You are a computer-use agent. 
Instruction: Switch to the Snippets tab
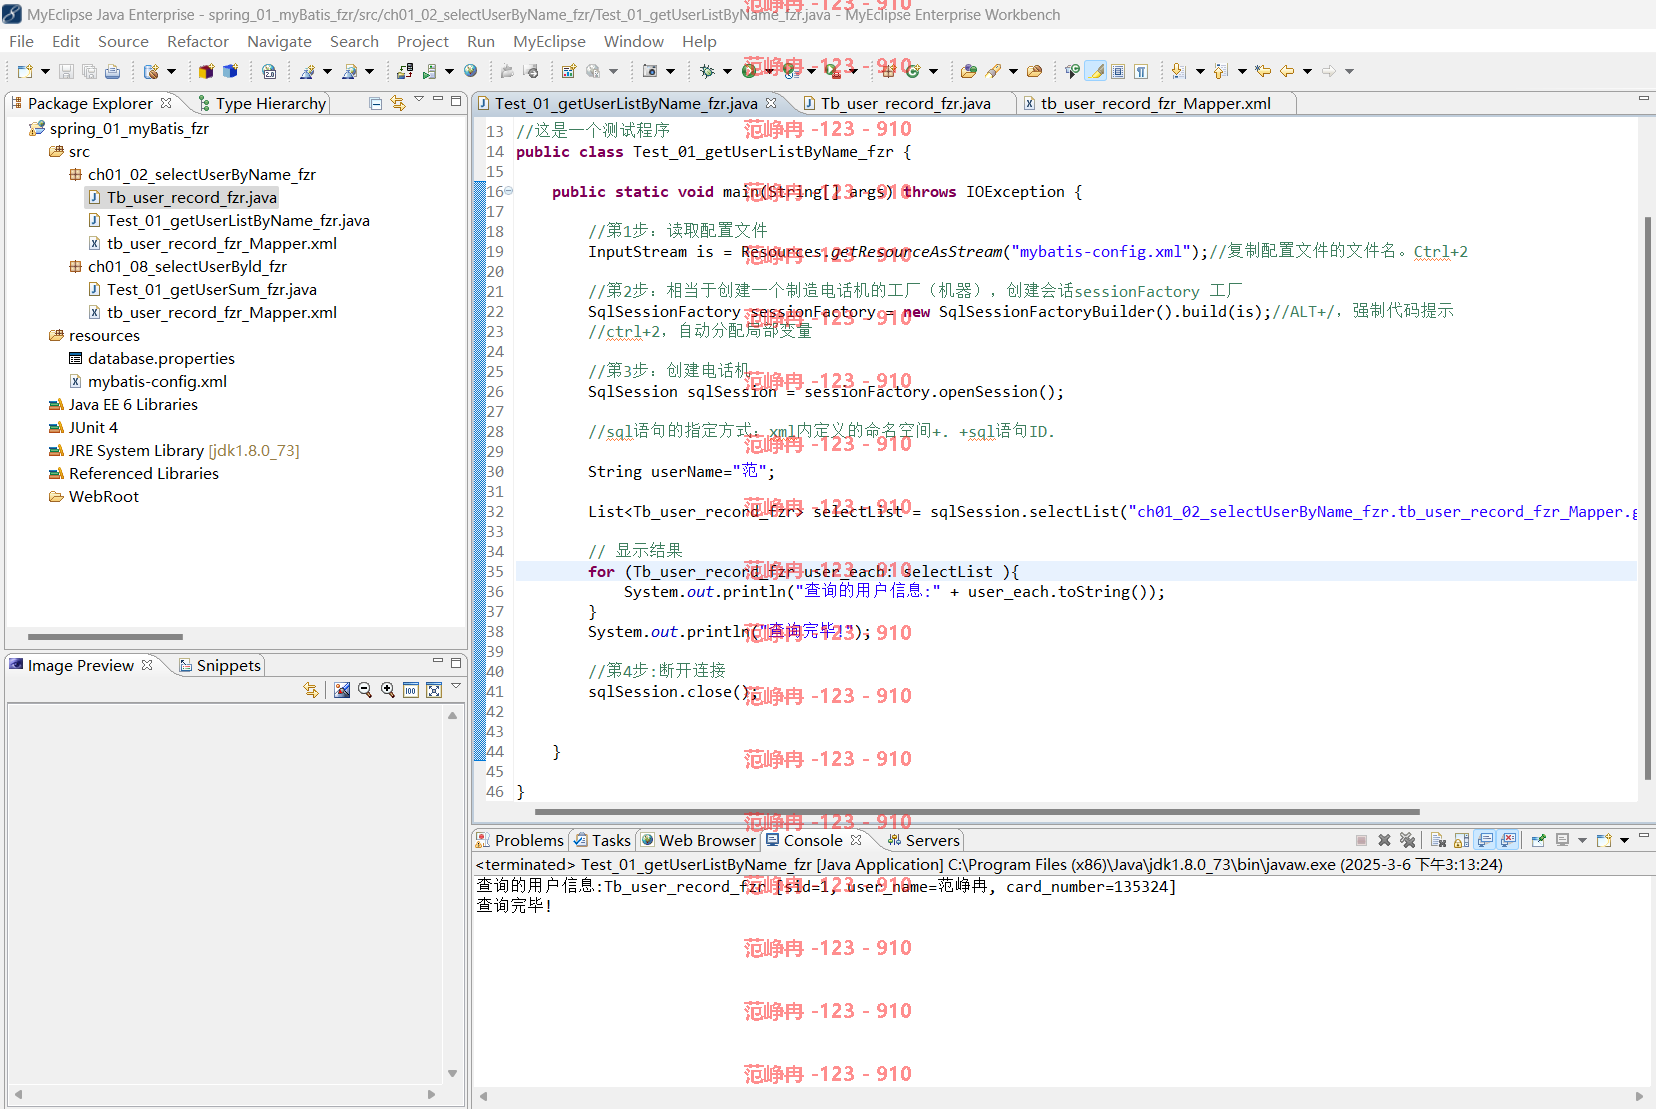(x=220, y=665)
